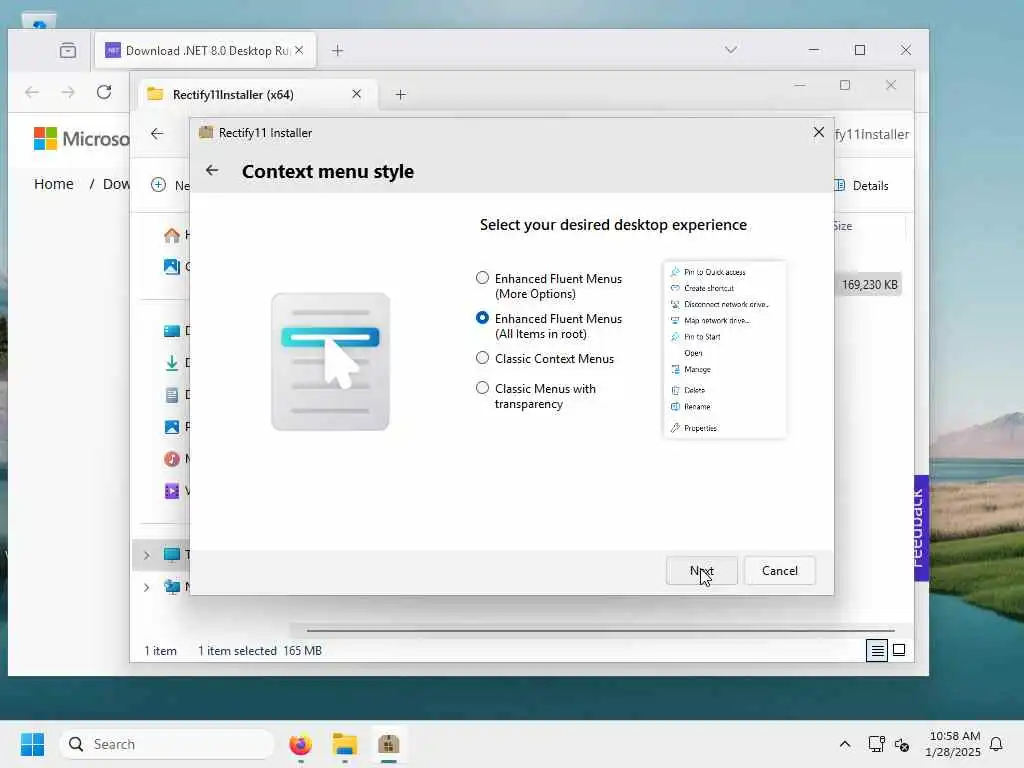Open taskbar clock and date
1024x768 pixels.
pos(953,744)
